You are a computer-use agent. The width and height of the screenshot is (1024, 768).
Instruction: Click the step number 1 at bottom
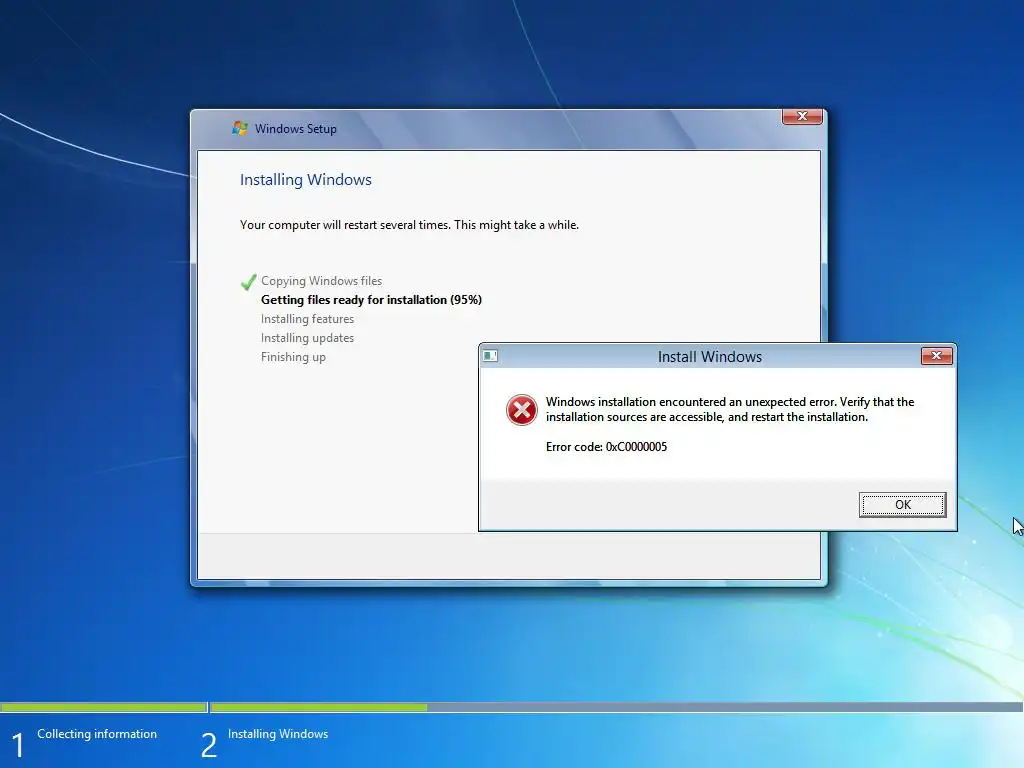point(18,746)
